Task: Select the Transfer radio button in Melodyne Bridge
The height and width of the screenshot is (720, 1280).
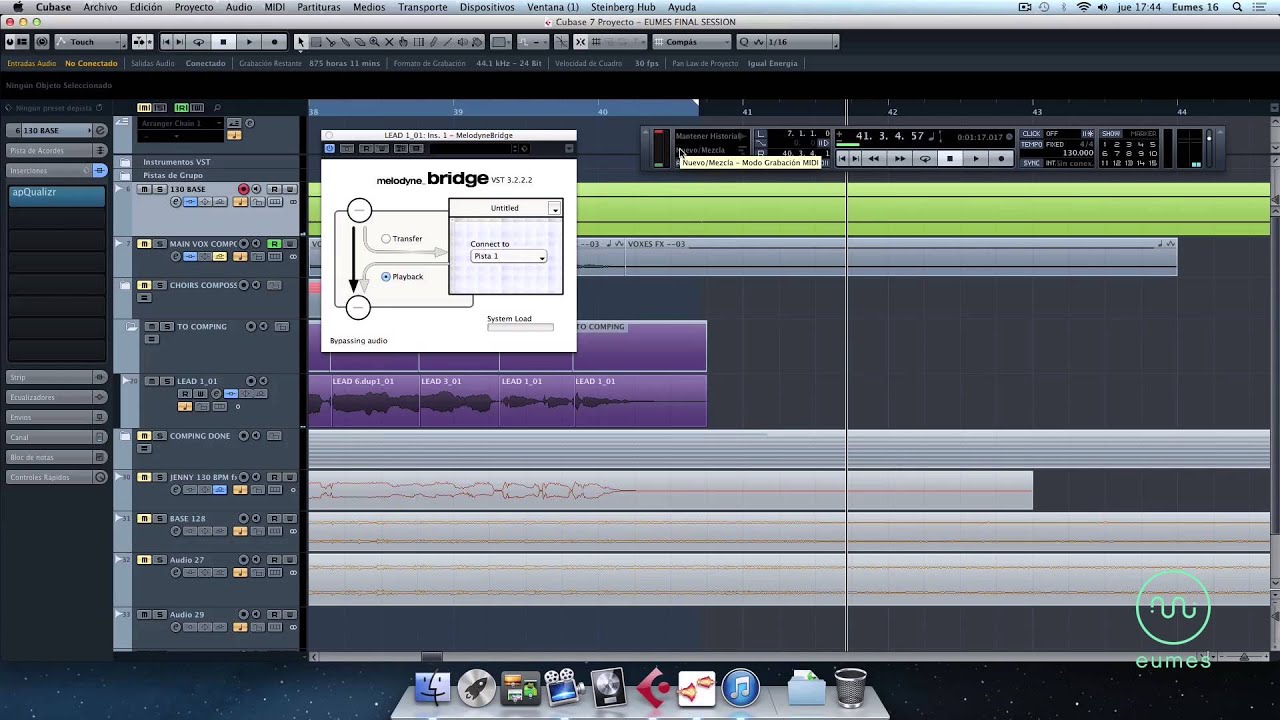Action: pyautogui.click(x=386, y=239)
